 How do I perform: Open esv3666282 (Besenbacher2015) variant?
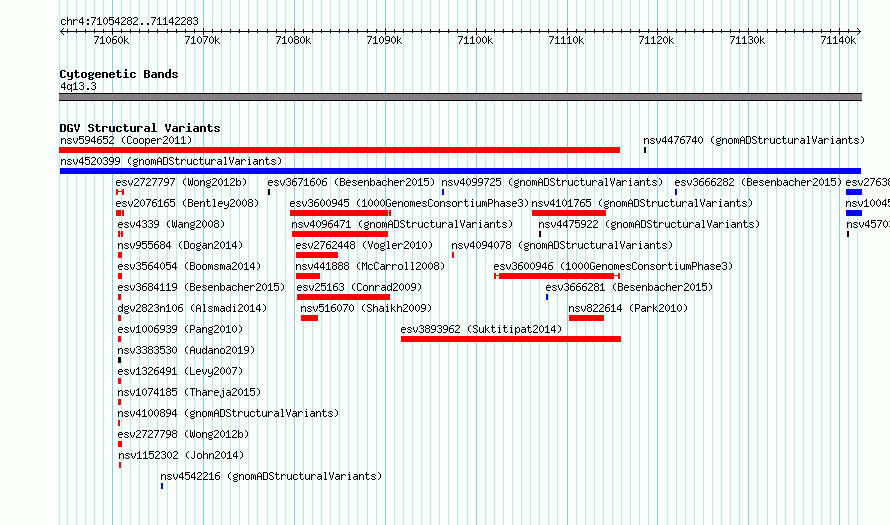click(x=758, y=182)
